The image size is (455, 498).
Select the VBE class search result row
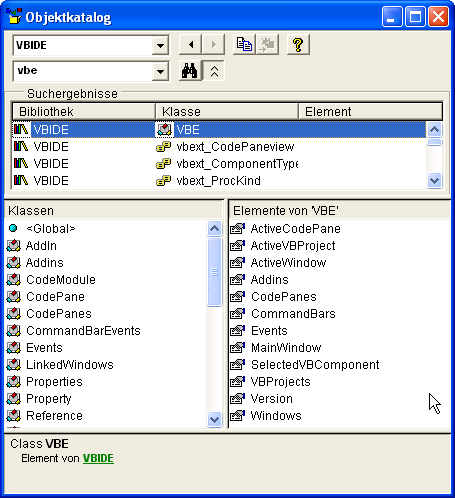[219, 130]
